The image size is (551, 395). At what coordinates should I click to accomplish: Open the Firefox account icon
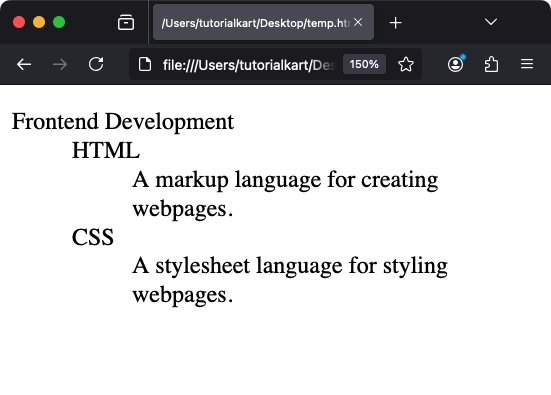(x=455, y=64)
